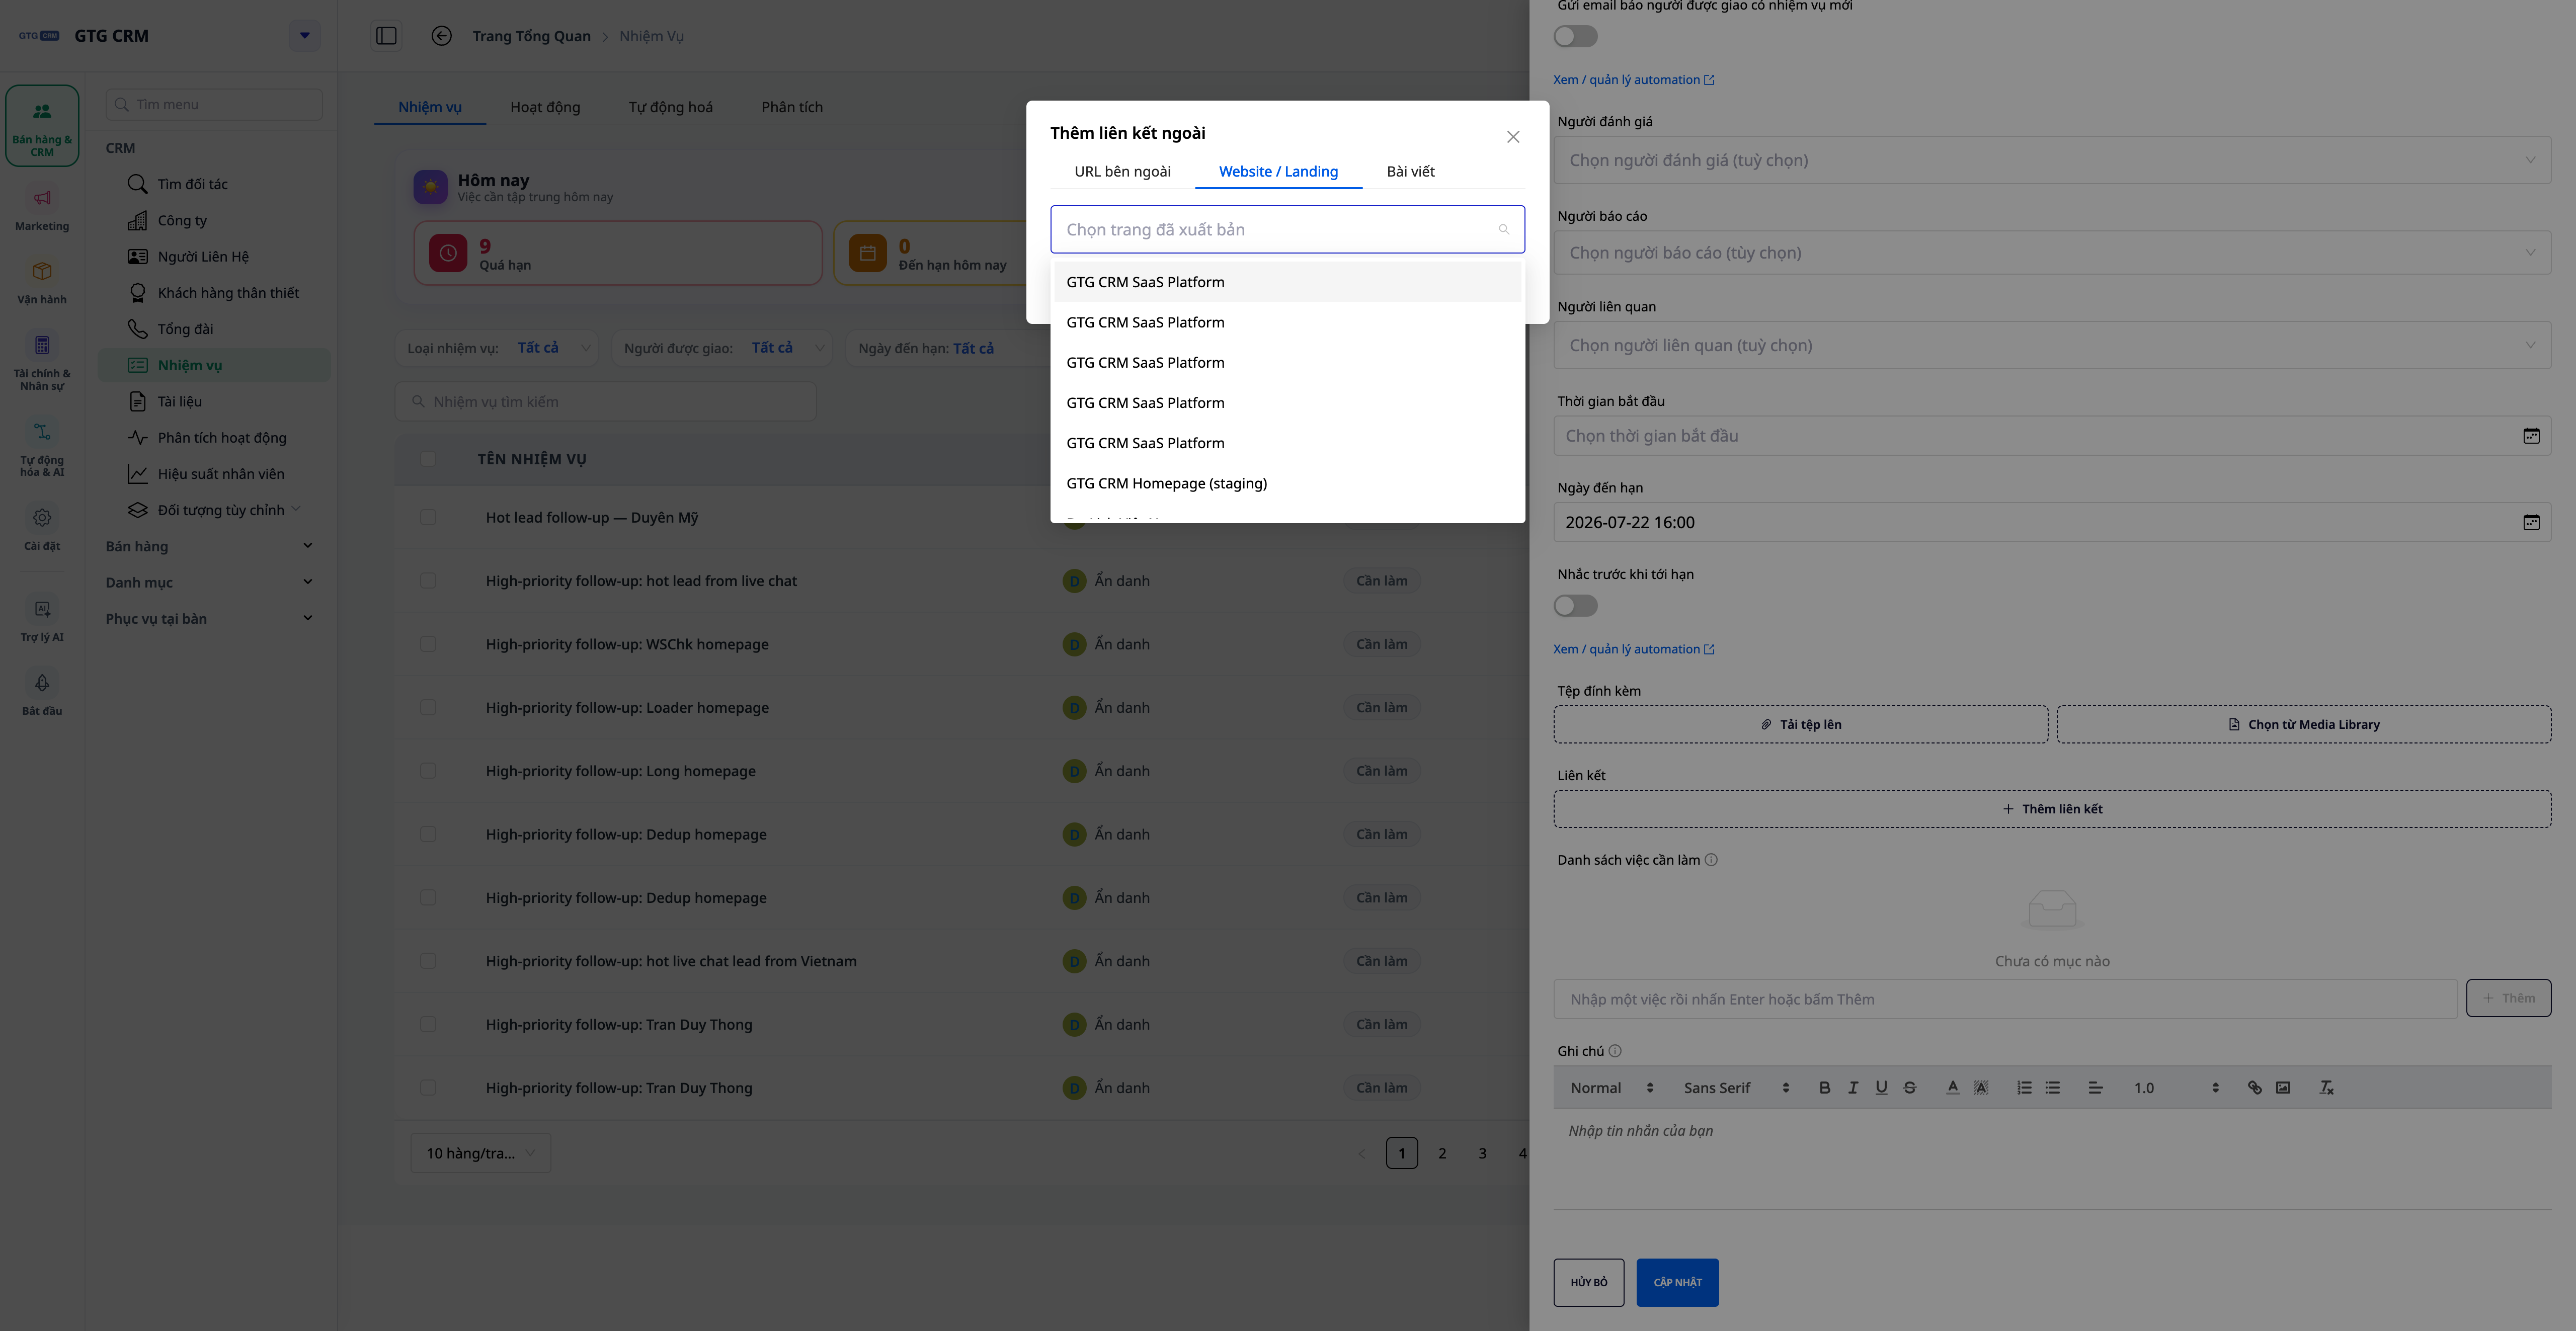Toggle Nhắc trước khi tới hạn switch
The image size is (2576, 1331).
(1575, 606)
